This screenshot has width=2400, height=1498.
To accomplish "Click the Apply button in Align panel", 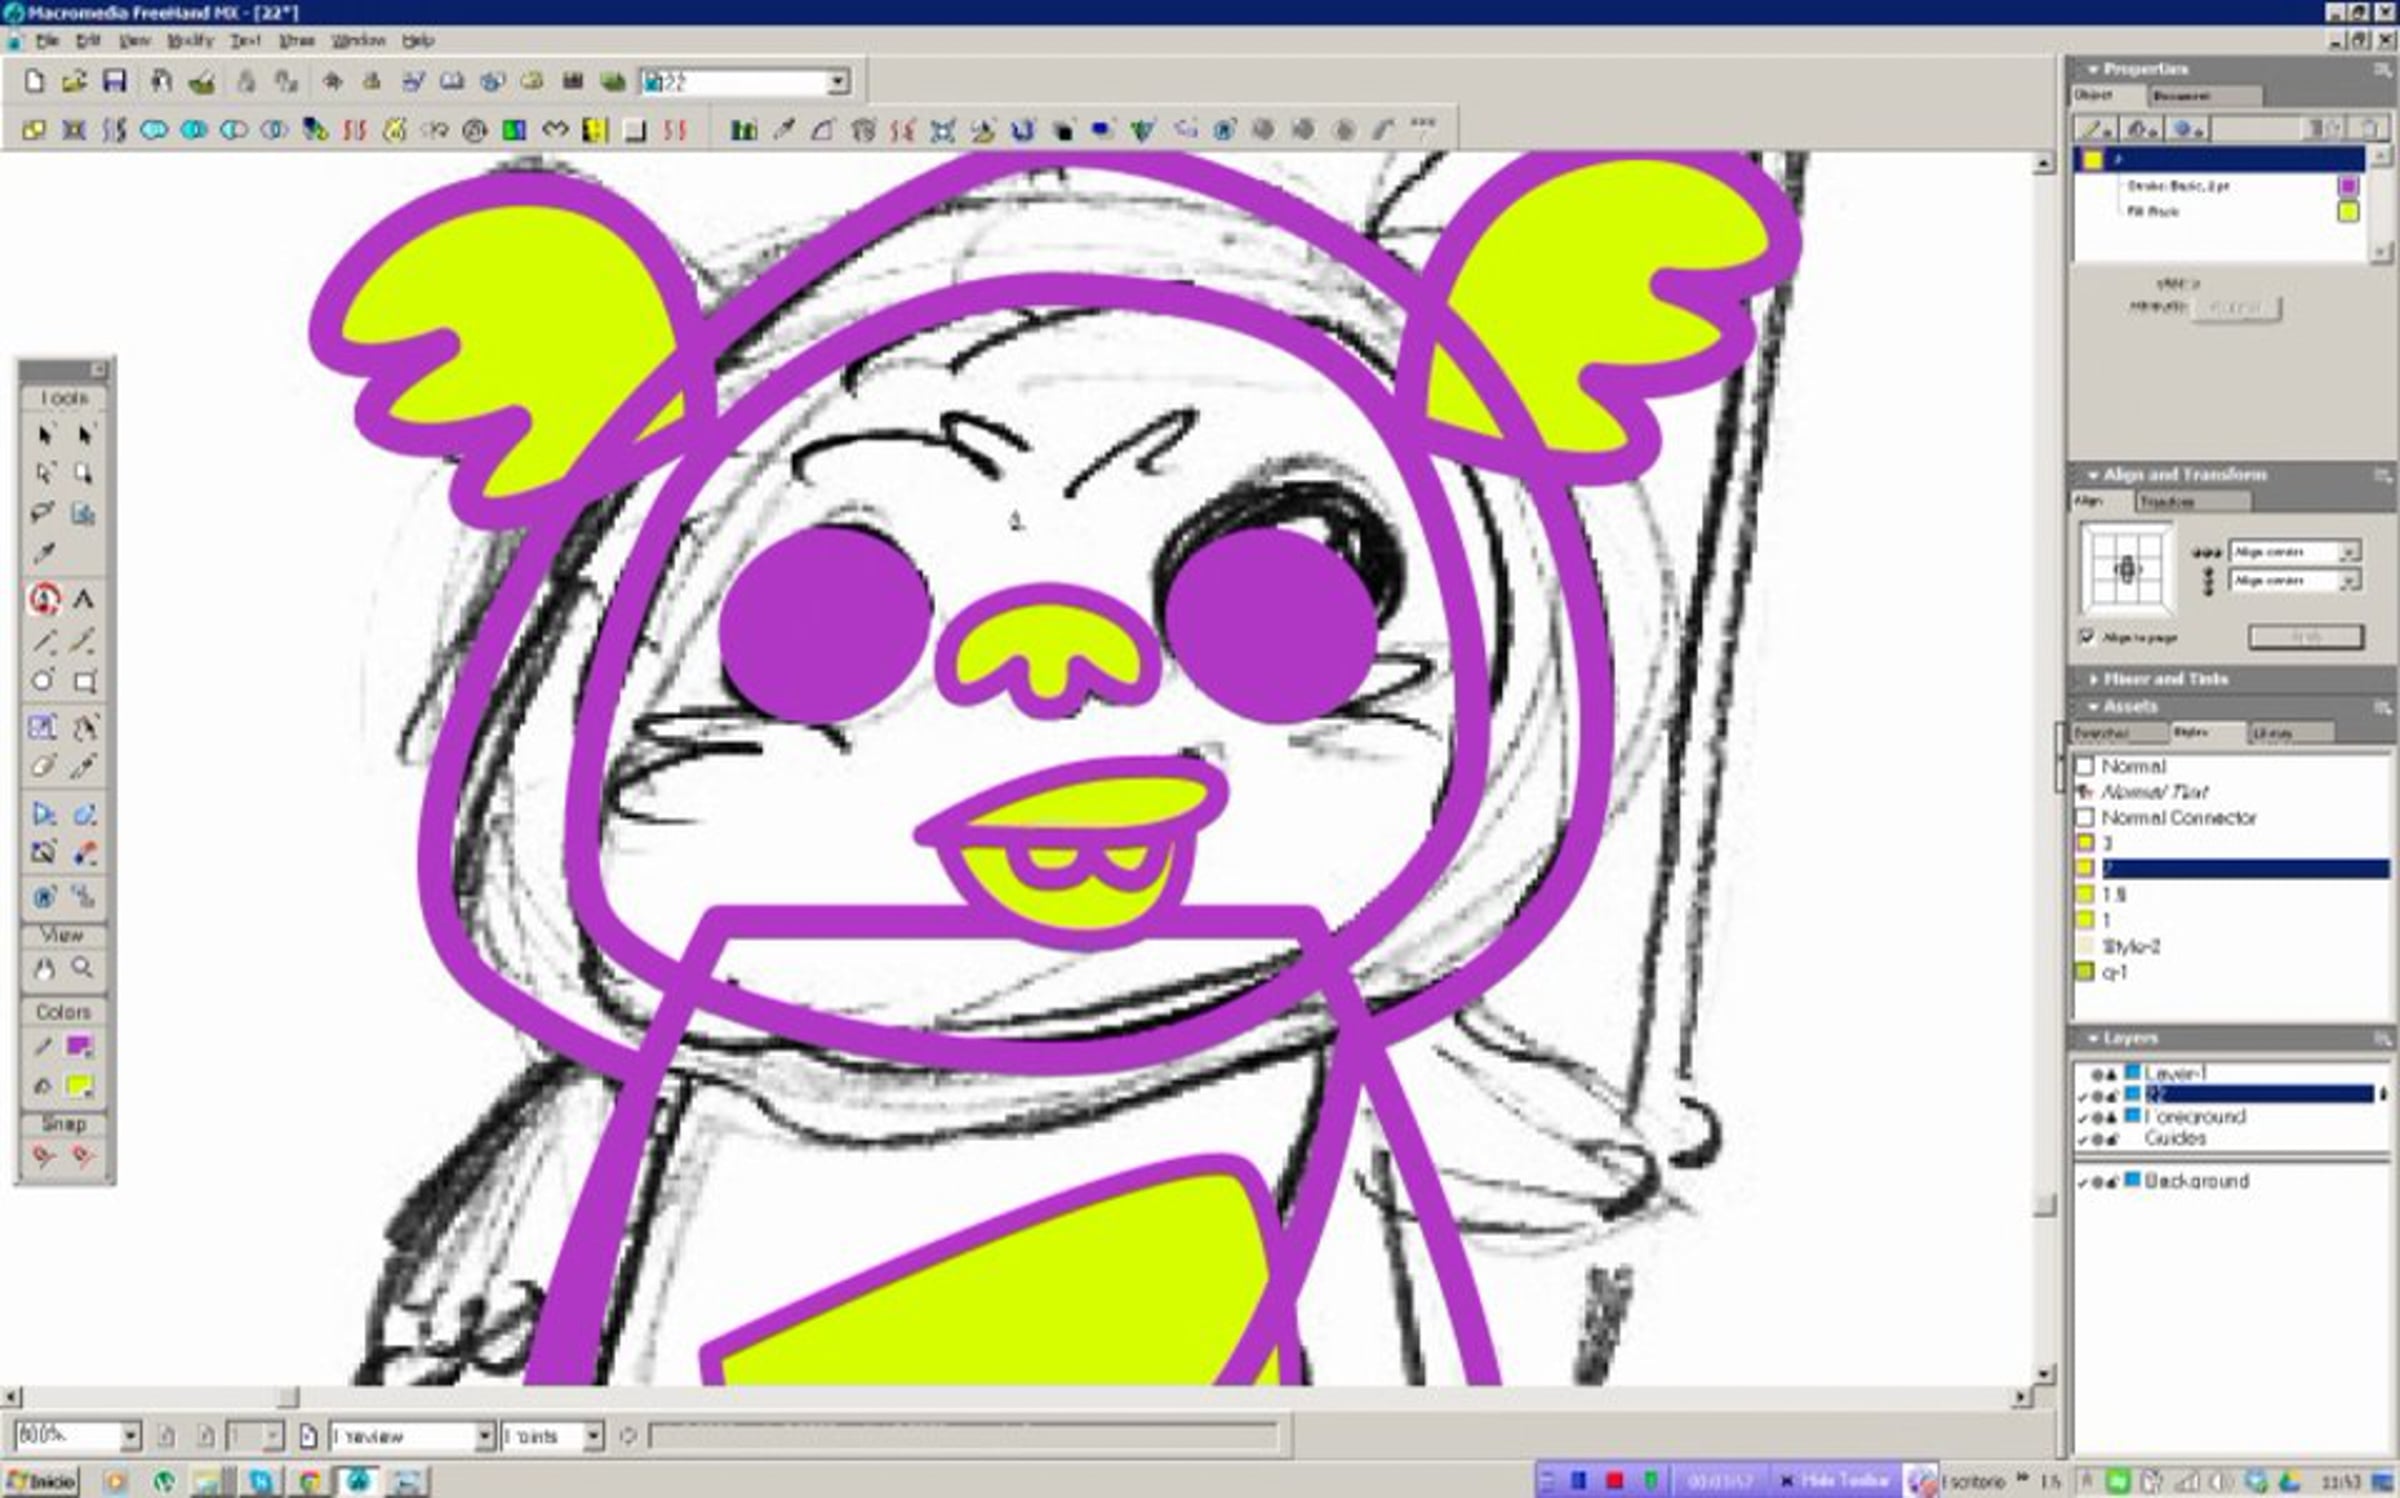I will [2305, 636].
